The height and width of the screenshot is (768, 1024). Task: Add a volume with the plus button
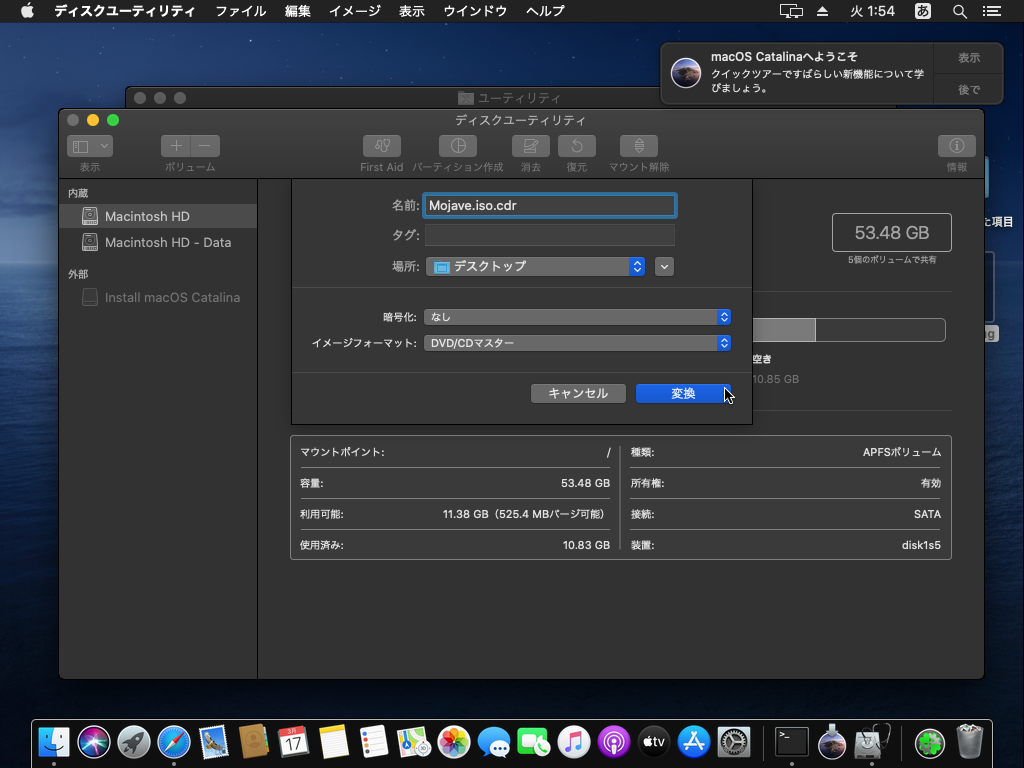176,146
